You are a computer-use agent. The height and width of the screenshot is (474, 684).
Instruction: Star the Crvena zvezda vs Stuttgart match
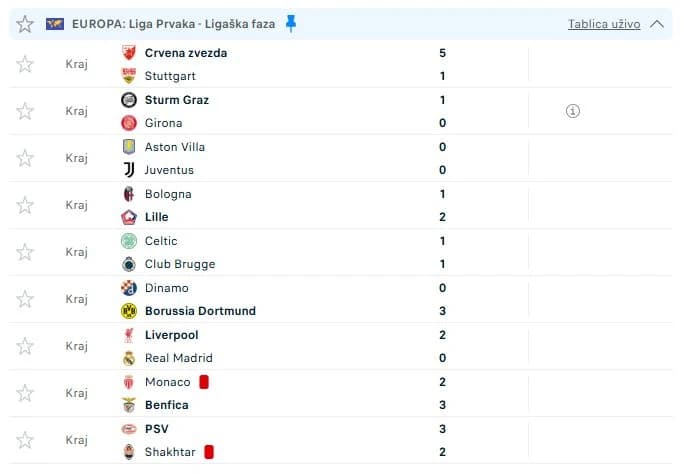coord(25,64)
